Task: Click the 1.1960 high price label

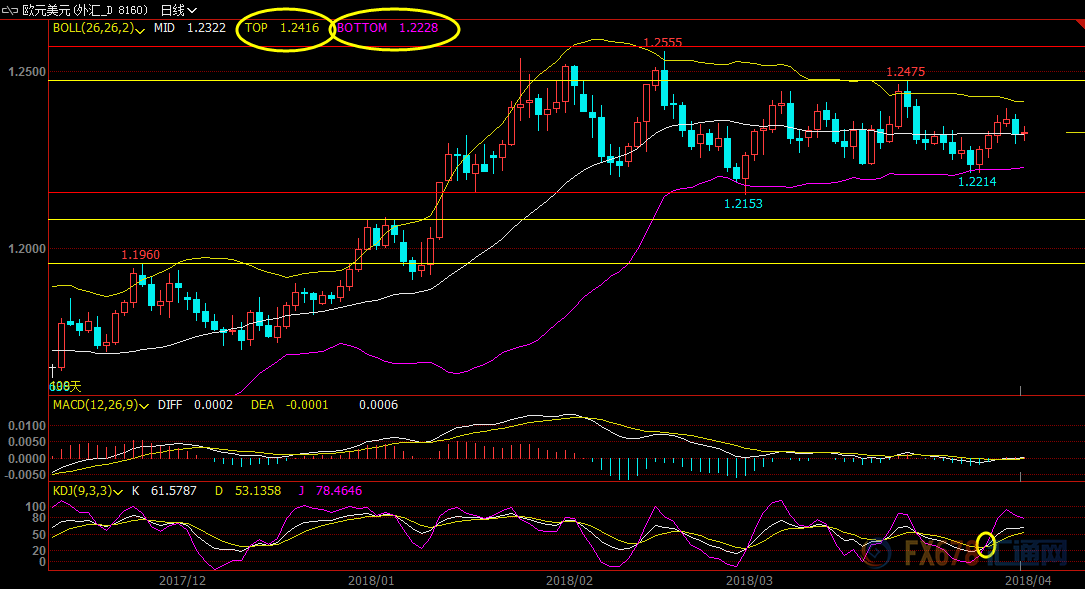Action: [140, 255]
